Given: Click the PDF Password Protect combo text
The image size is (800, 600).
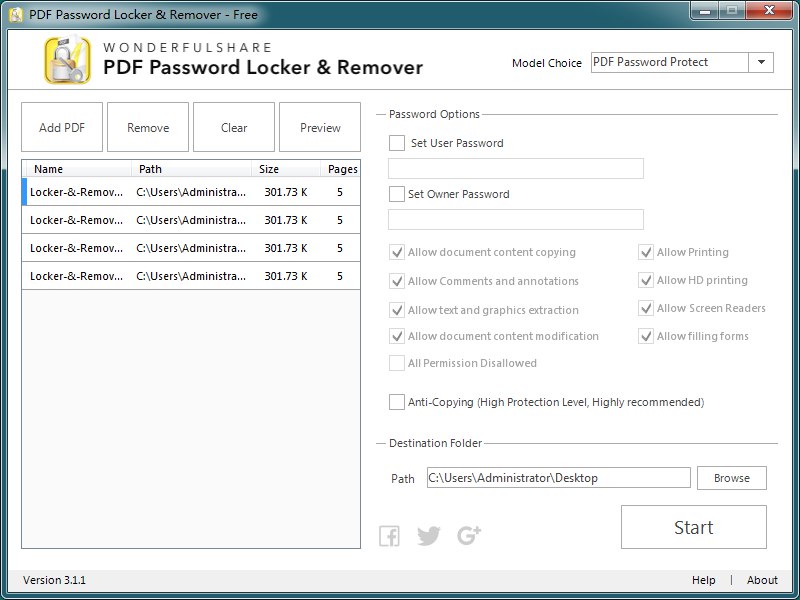Looking at the screenshot, I should 650,62.
